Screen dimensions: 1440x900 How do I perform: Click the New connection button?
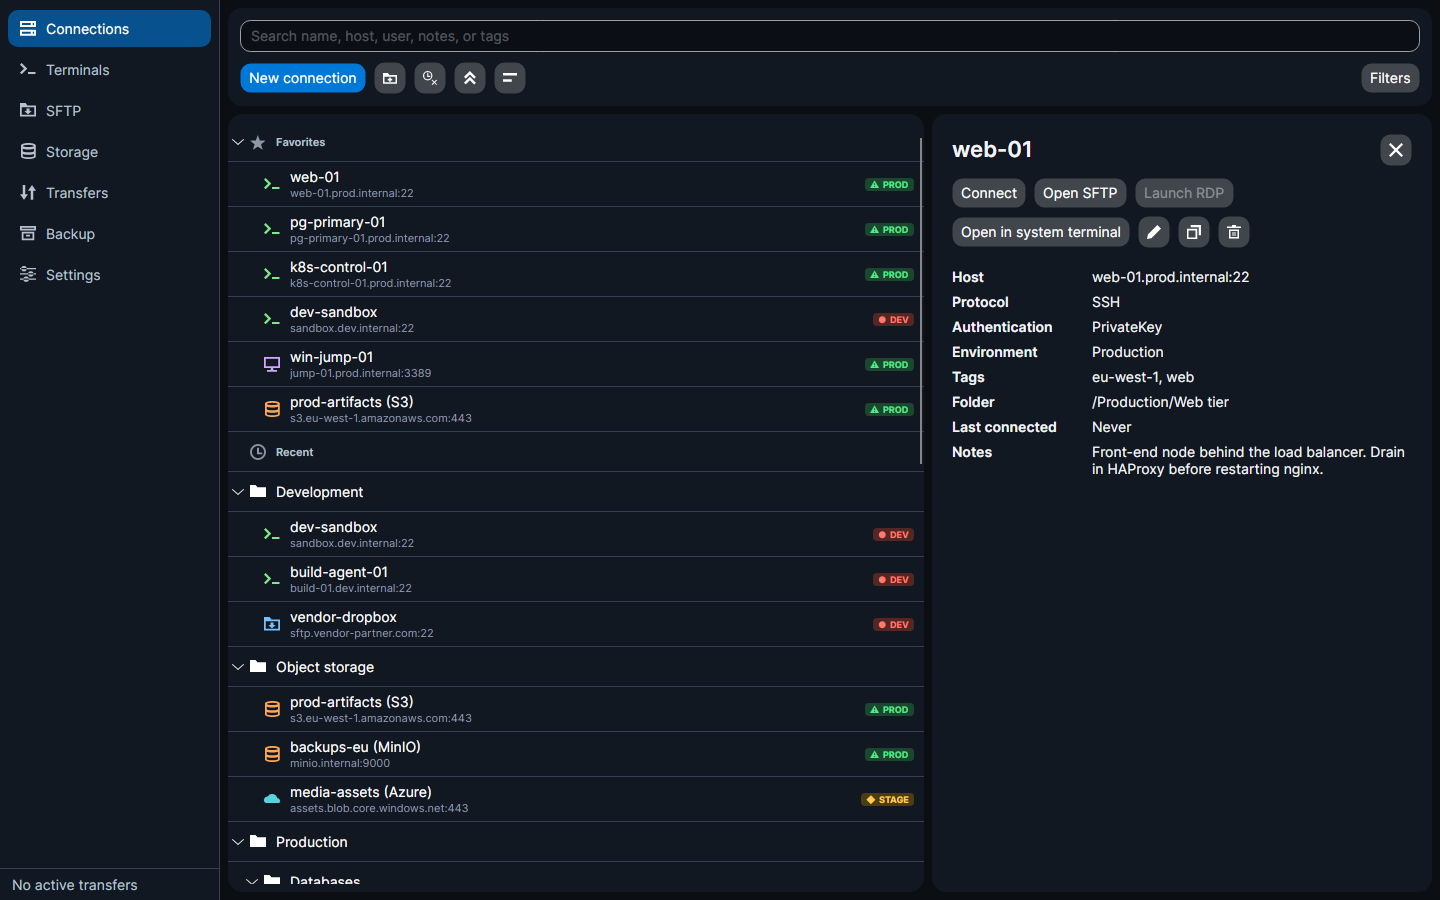tap(302, 78)
